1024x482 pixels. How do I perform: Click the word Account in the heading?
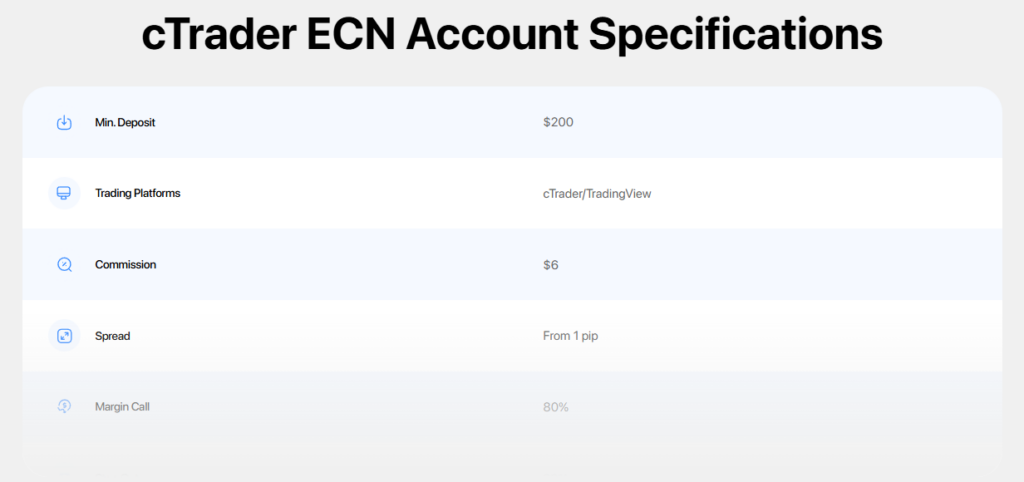pos(495,35)
